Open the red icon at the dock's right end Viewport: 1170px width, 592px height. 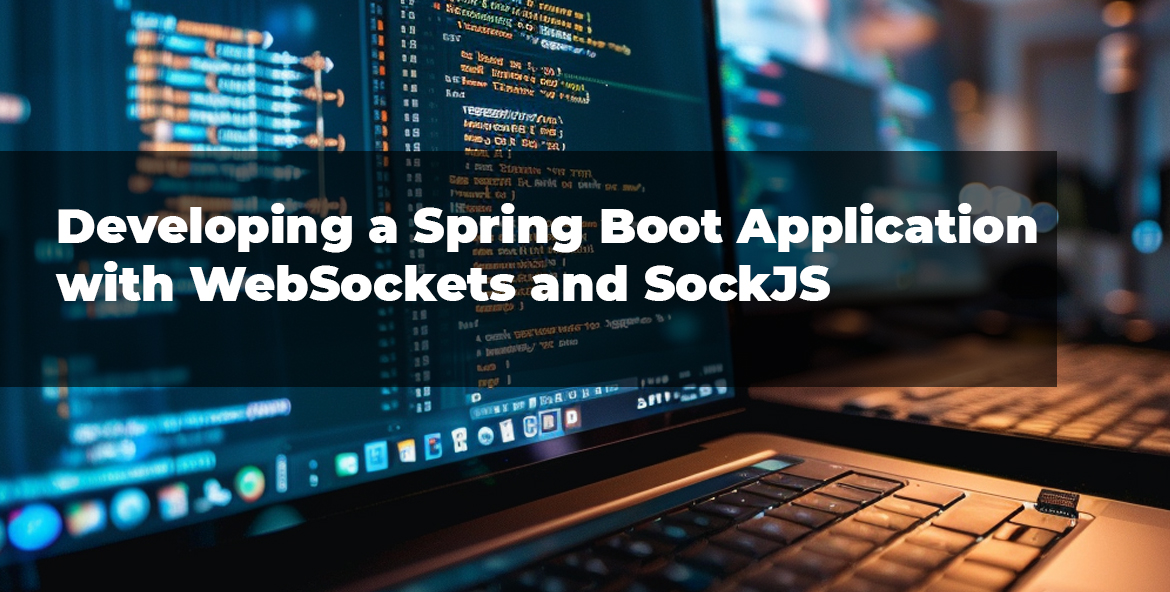pos(571,418)
